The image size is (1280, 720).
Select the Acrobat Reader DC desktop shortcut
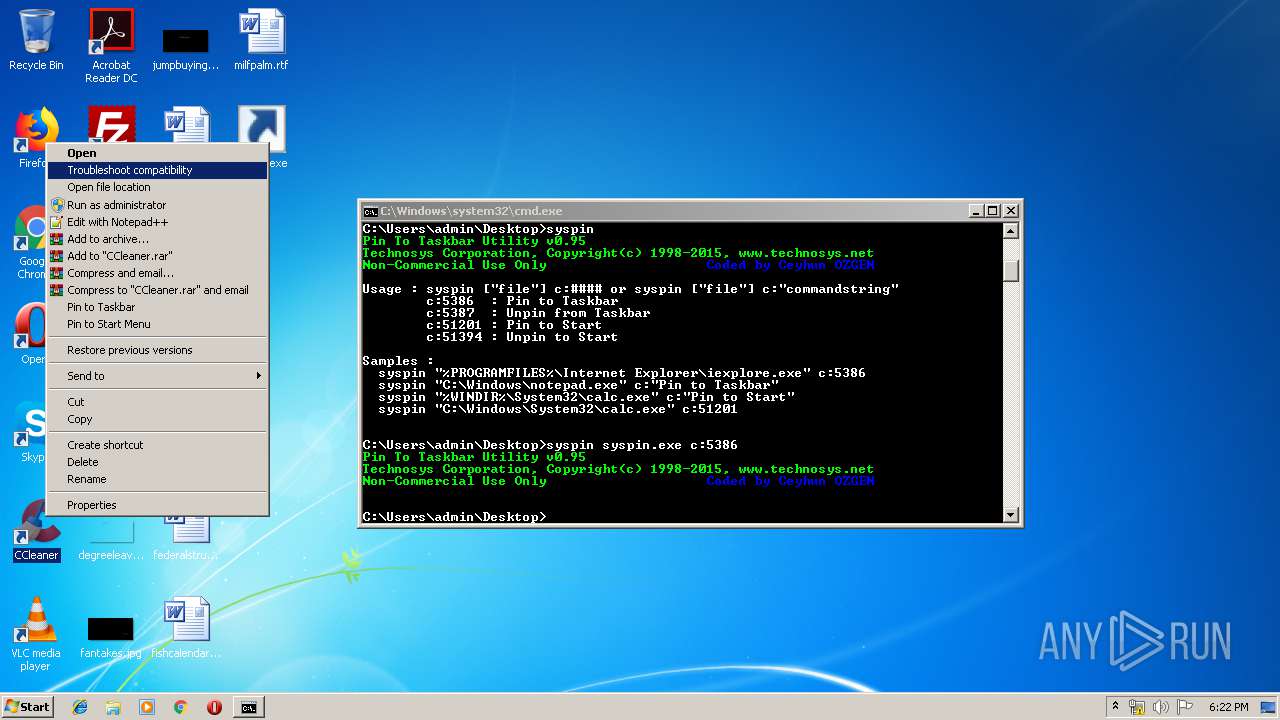pos(111,45)
